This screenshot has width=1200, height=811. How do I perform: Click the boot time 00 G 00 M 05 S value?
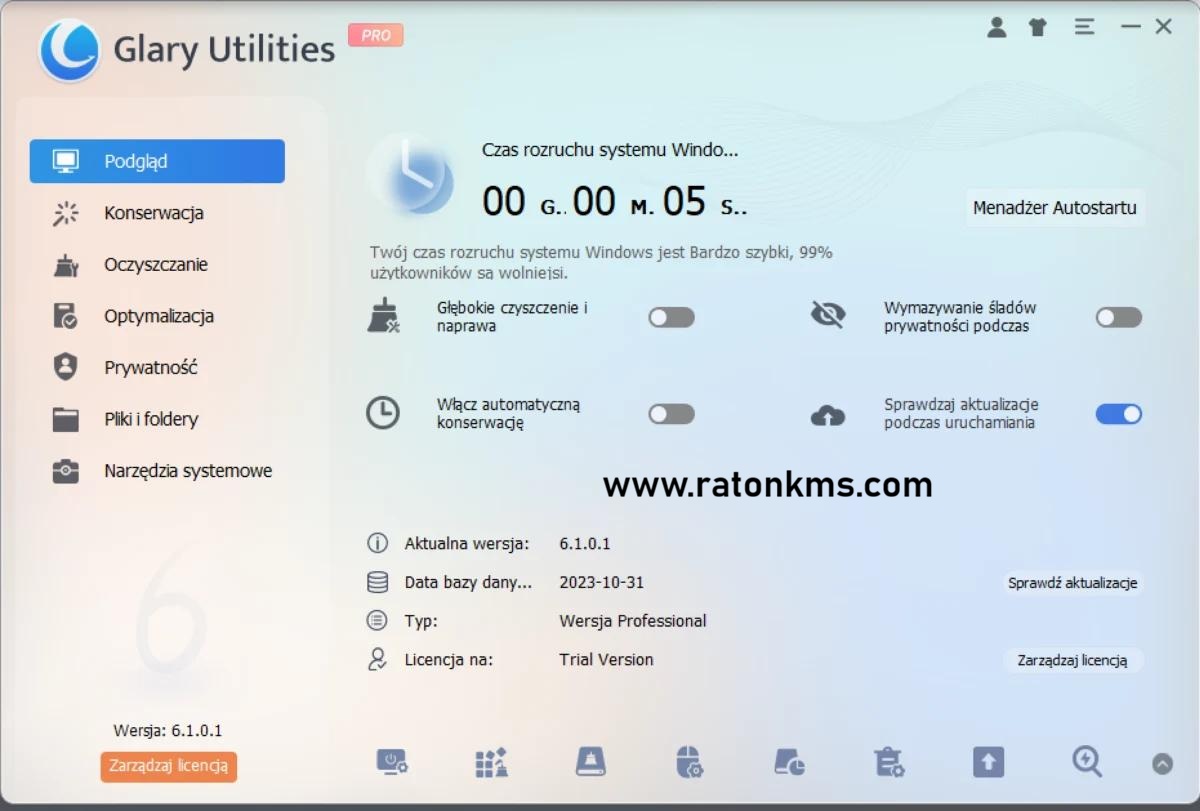[x=615, y=202]
